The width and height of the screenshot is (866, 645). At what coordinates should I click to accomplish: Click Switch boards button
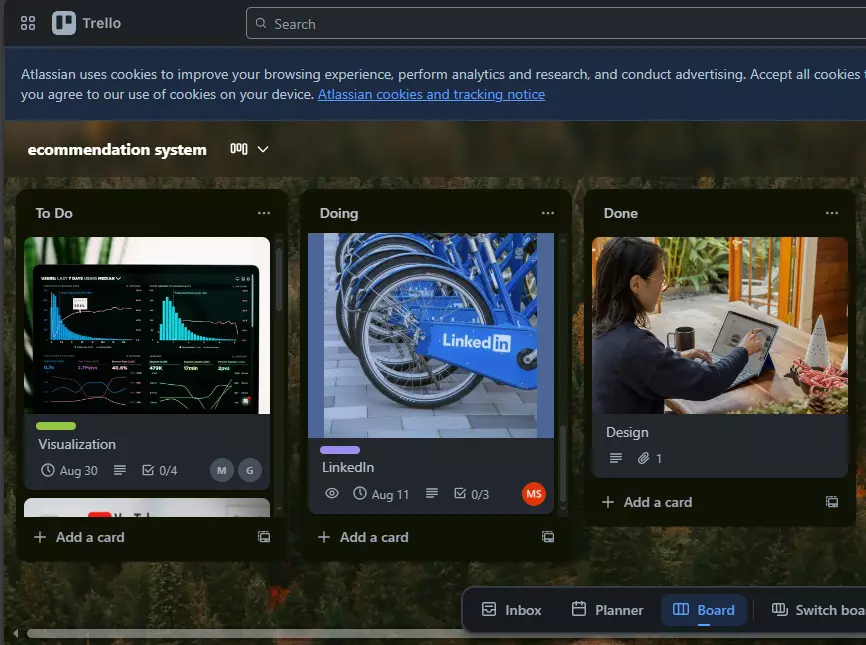pyautogui.click(x=819, y=610)
